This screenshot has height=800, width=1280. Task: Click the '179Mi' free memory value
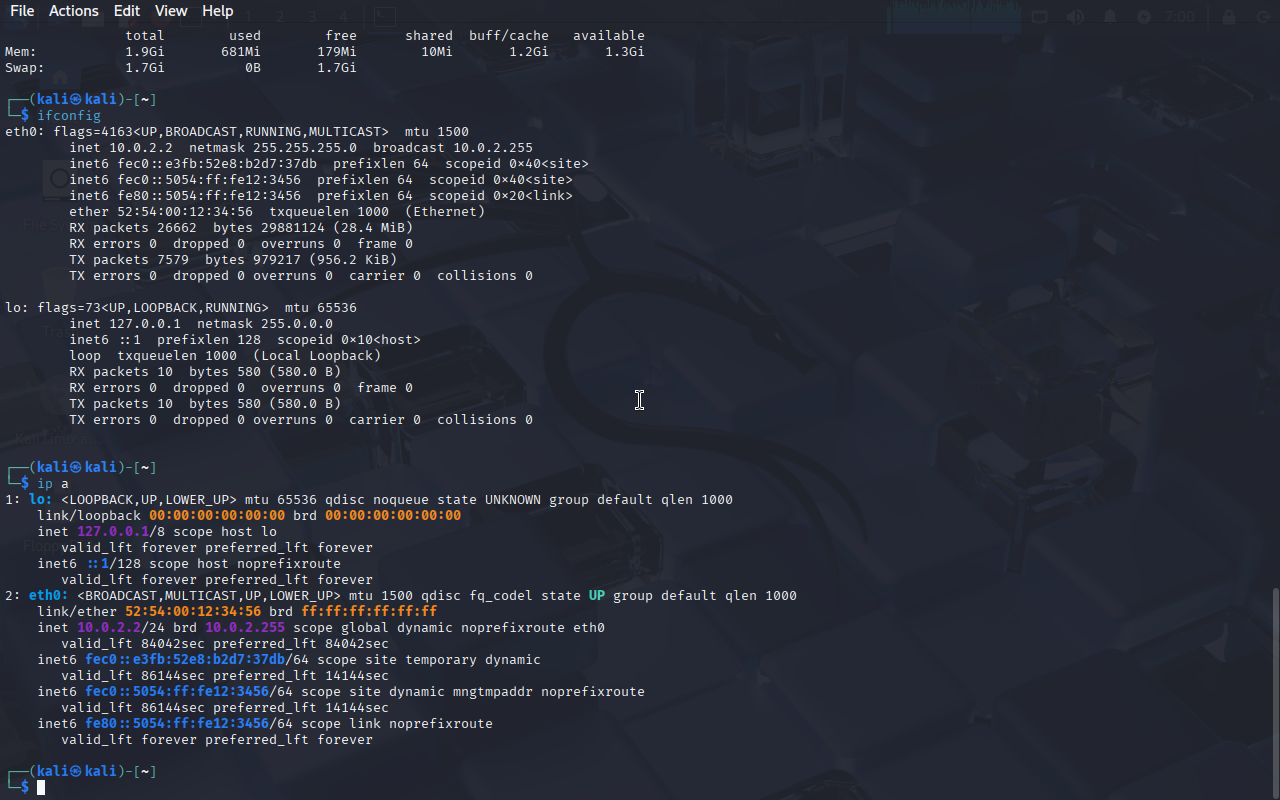pyautogui.click(x=337, y=52)
